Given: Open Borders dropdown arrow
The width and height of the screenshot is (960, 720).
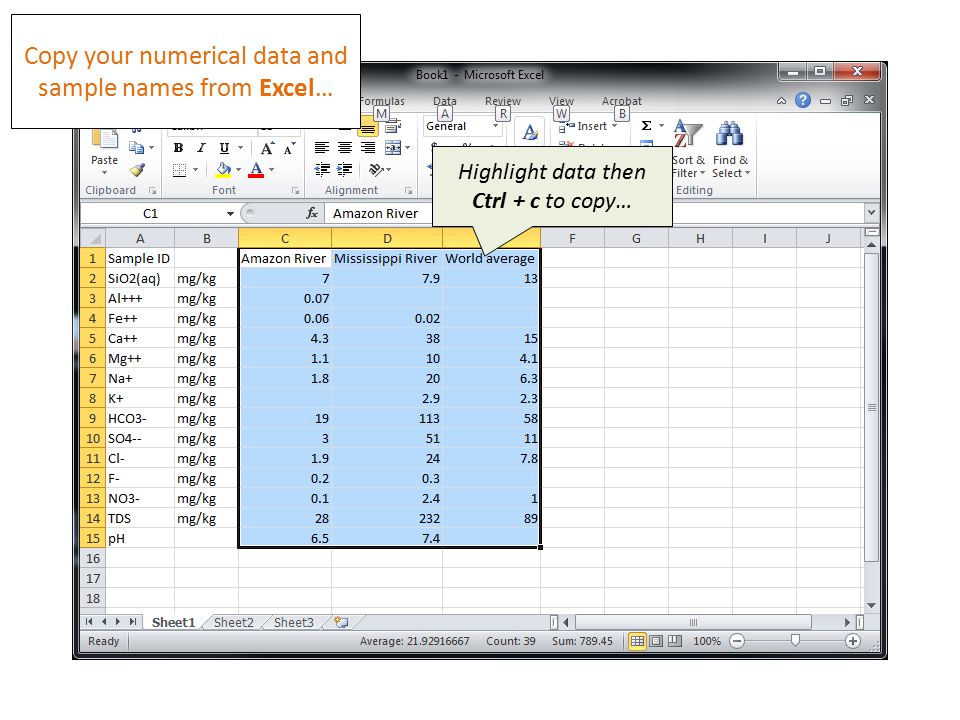Looking at the screenshot, I should pos(195,170).
